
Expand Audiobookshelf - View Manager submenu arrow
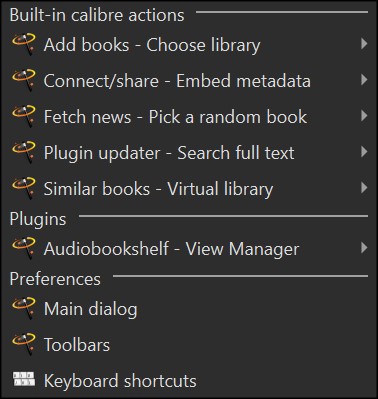click(364, 248)
